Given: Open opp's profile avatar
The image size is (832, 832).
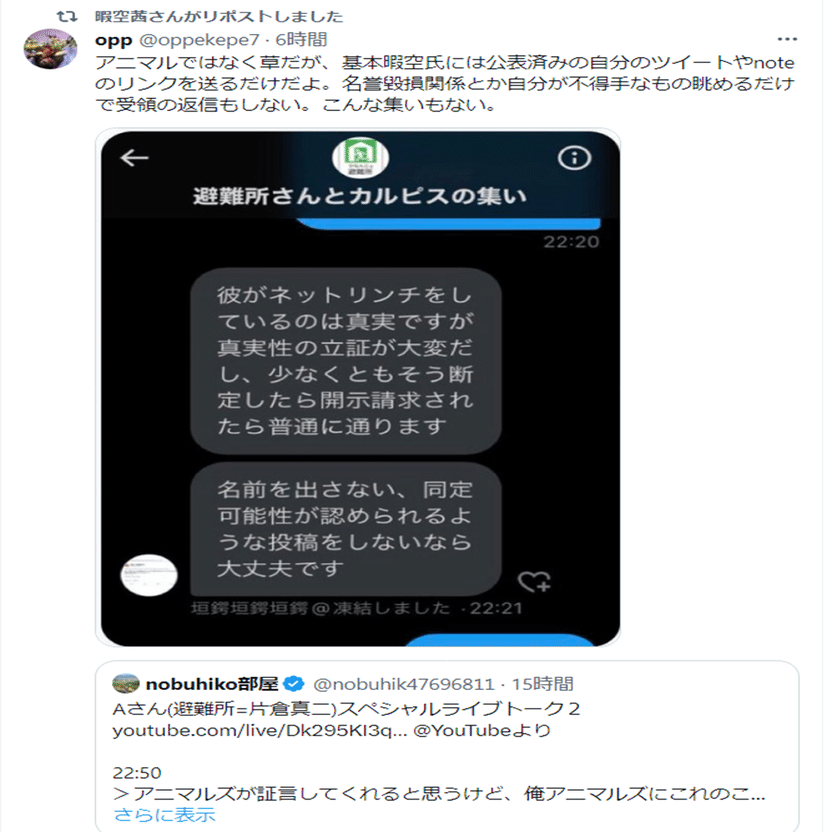Looking at the screenshot, I should [x=50, y=49].
